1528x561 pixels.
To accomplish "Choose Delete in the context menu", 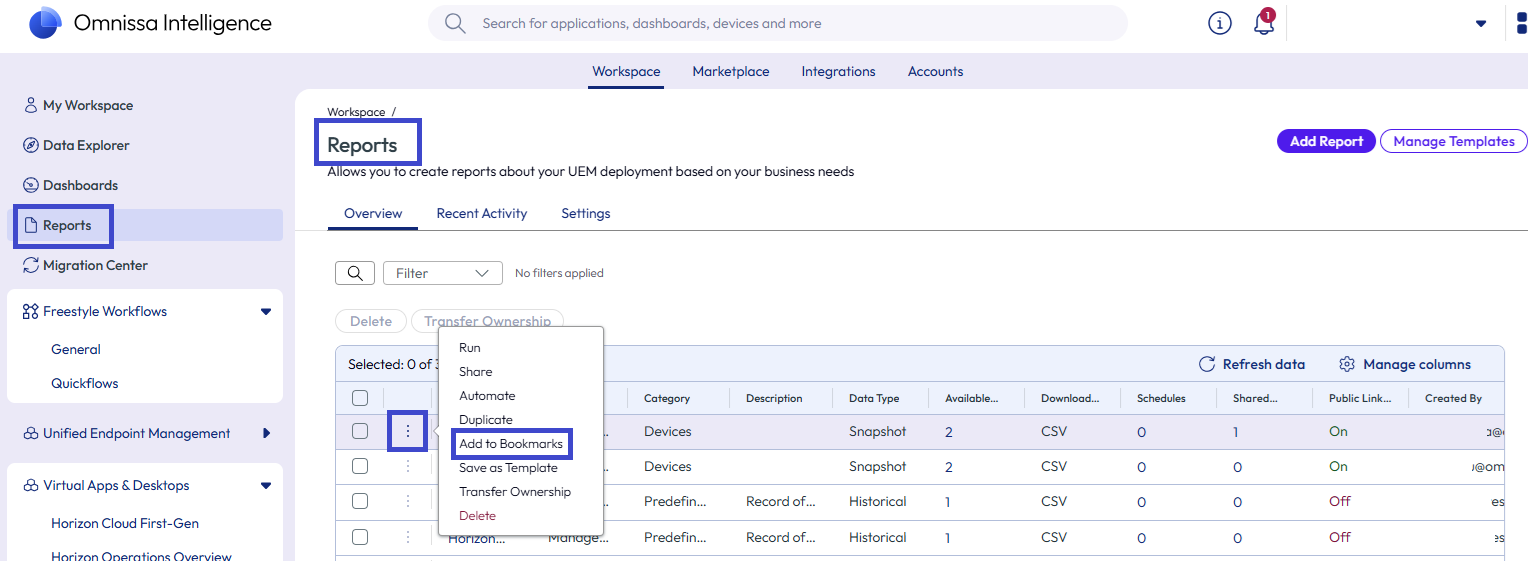I will pyautogui.click(x=477, y=516).
